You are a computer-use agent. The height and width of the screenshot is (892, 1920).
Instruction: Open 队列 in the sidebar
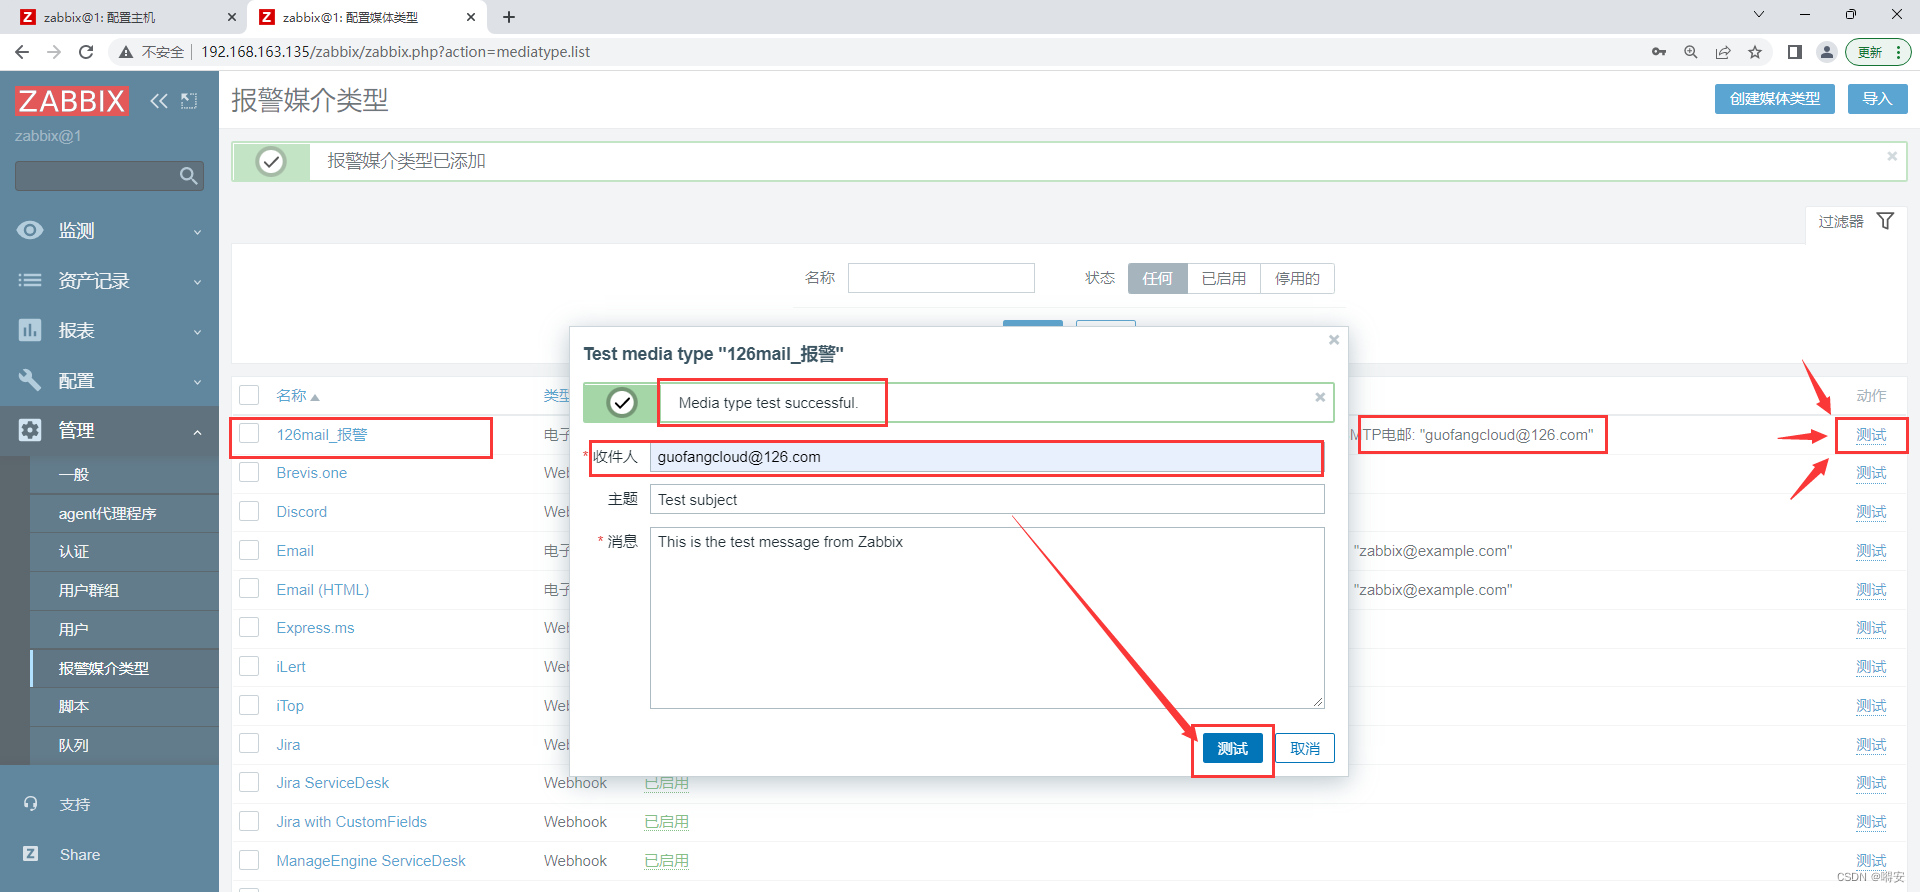[74, 745]
